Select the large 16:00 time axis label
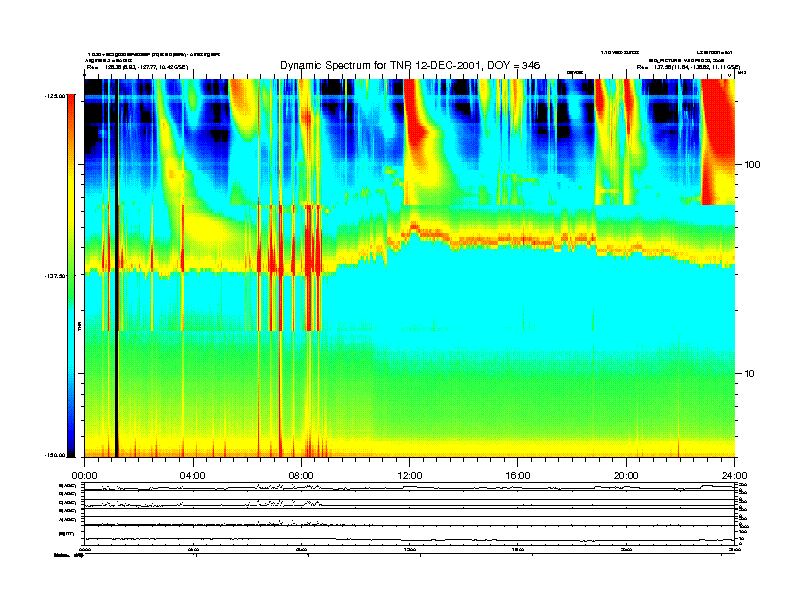 [x=518, y=476]
